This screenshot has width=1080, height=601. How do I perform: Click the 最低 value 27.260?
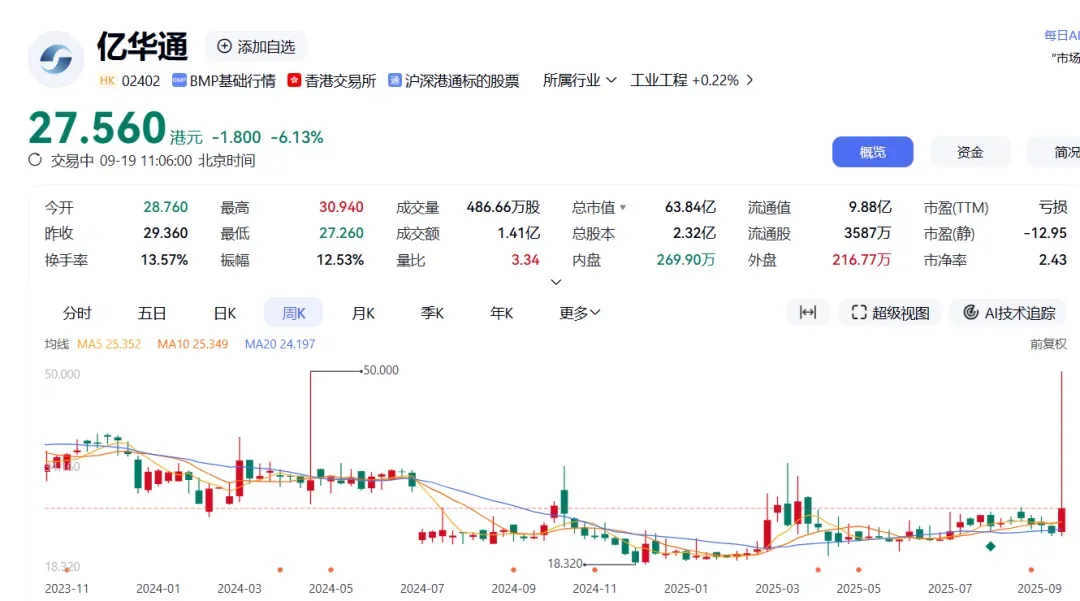point(341,233)
